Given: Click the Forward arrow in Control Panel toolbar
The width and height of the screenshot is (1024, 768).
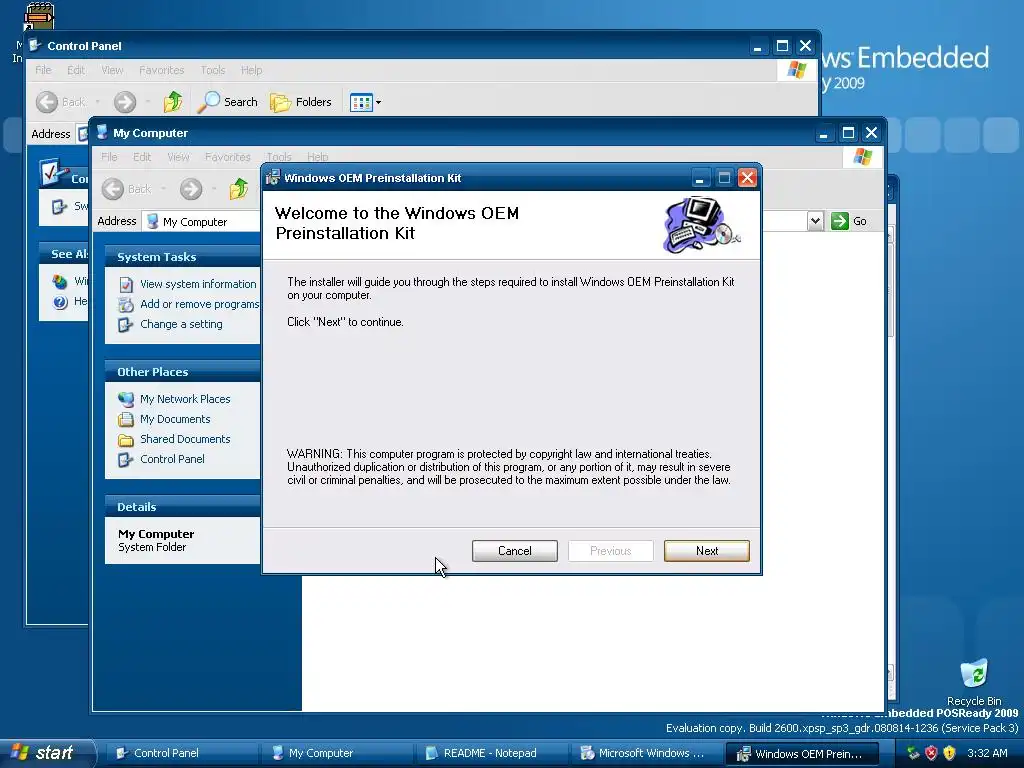Looking at the screenshot, I should (x=125, y=102).
